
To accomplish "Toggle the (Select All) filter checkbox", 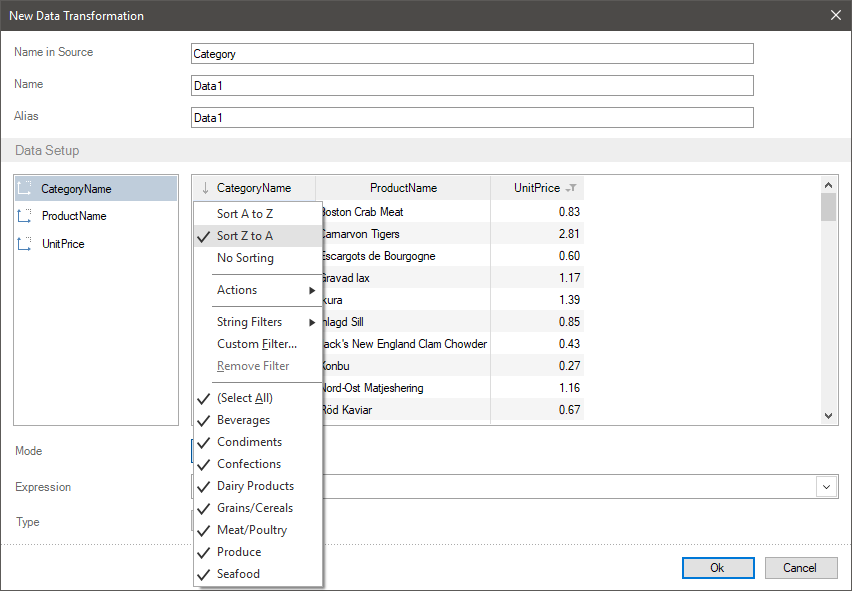I will tap(244, 398).
